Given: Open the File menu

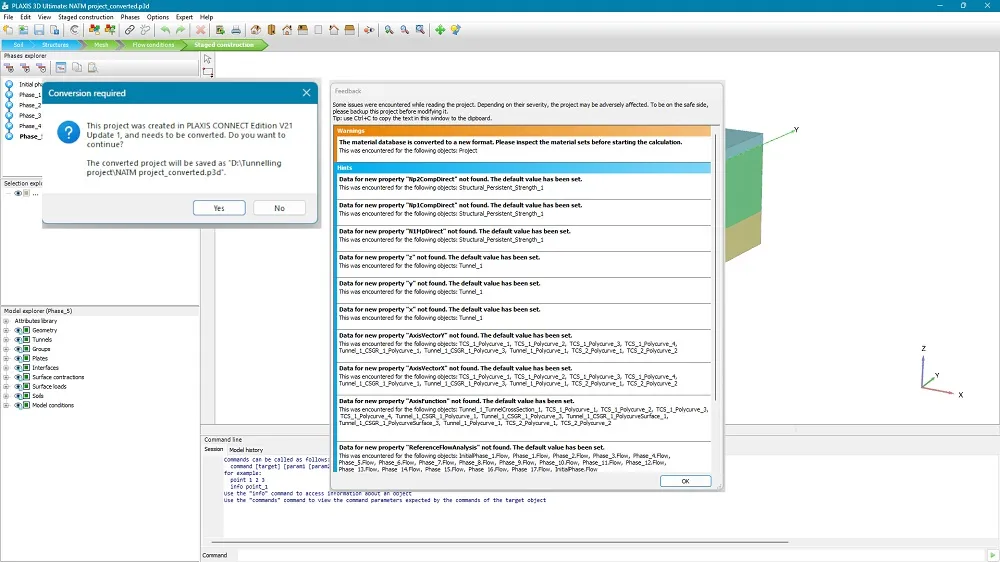Looking at the screenshot, I should [x=8, y=17].
